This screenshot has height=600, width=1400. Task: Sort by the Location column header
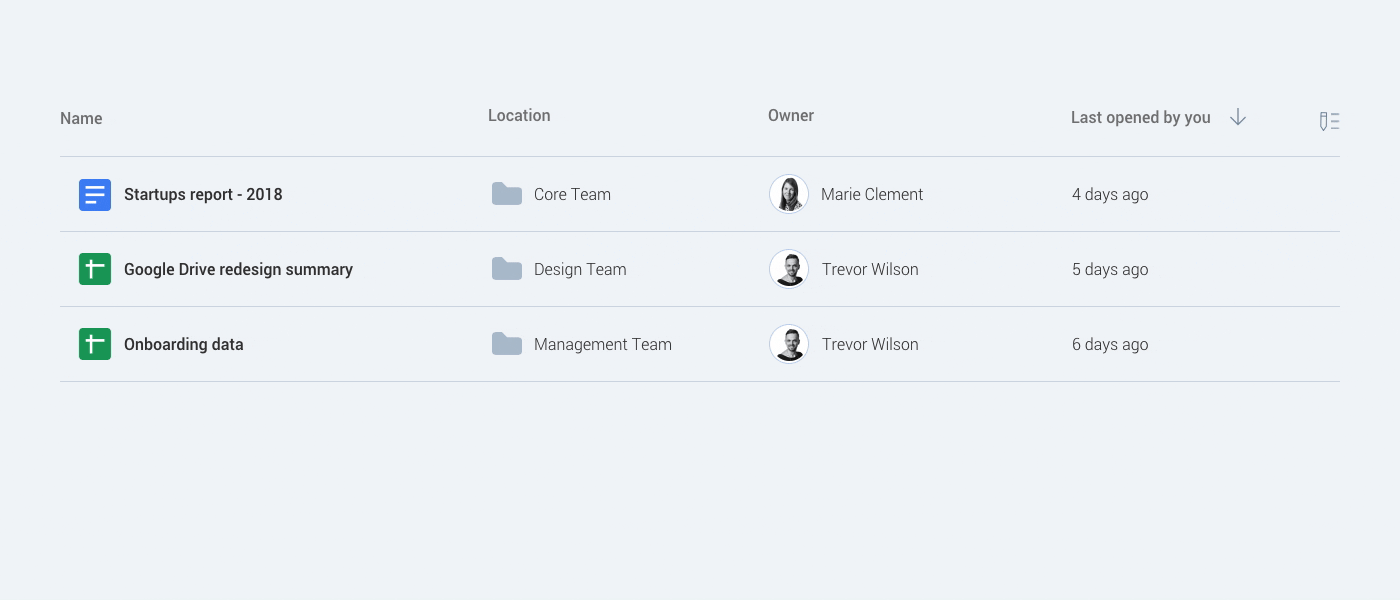click(519, 116)
